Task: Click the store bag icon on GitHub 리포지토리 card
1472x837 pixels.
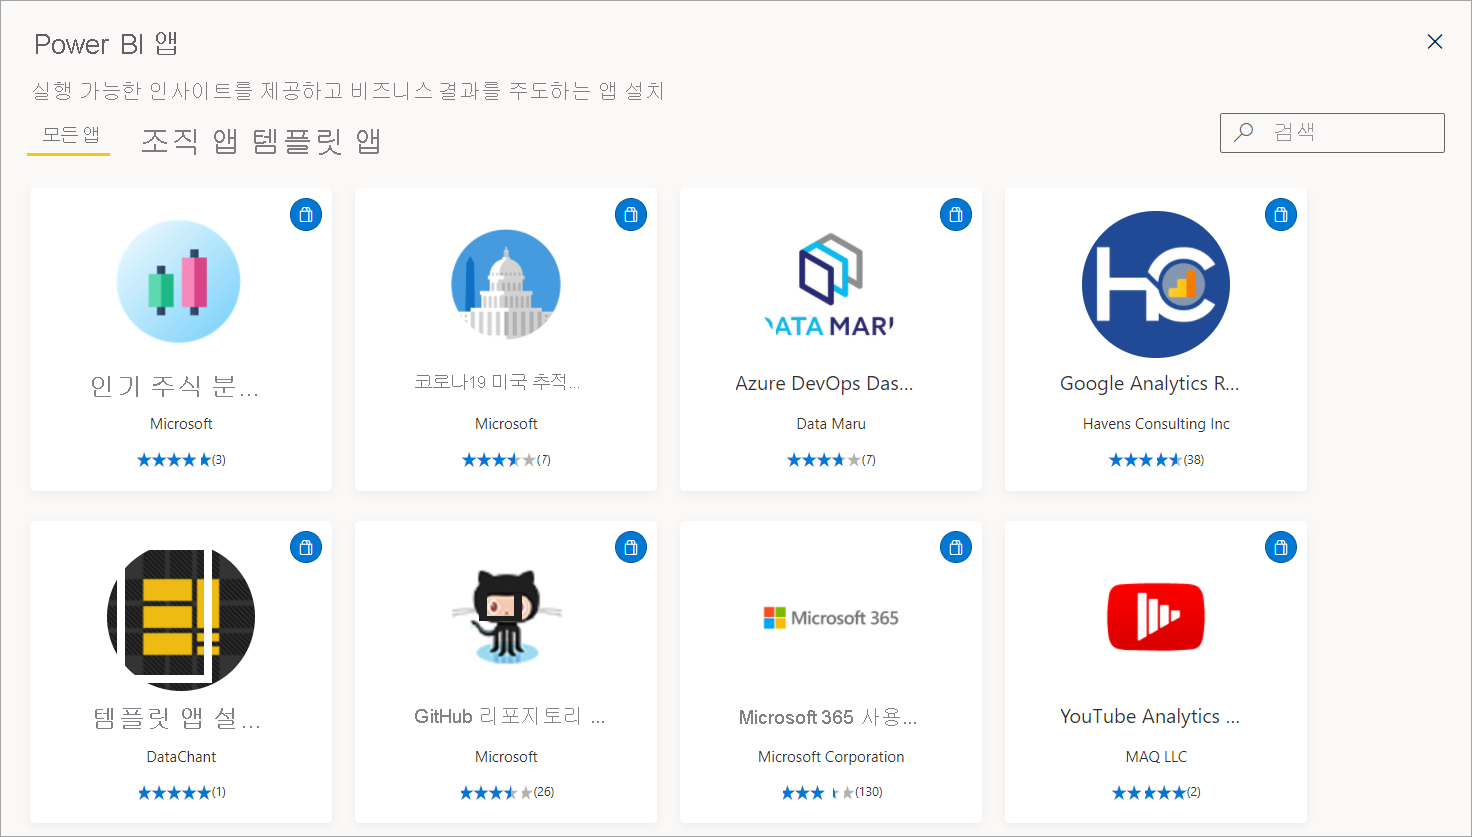Action: click(x=631, y=548)
